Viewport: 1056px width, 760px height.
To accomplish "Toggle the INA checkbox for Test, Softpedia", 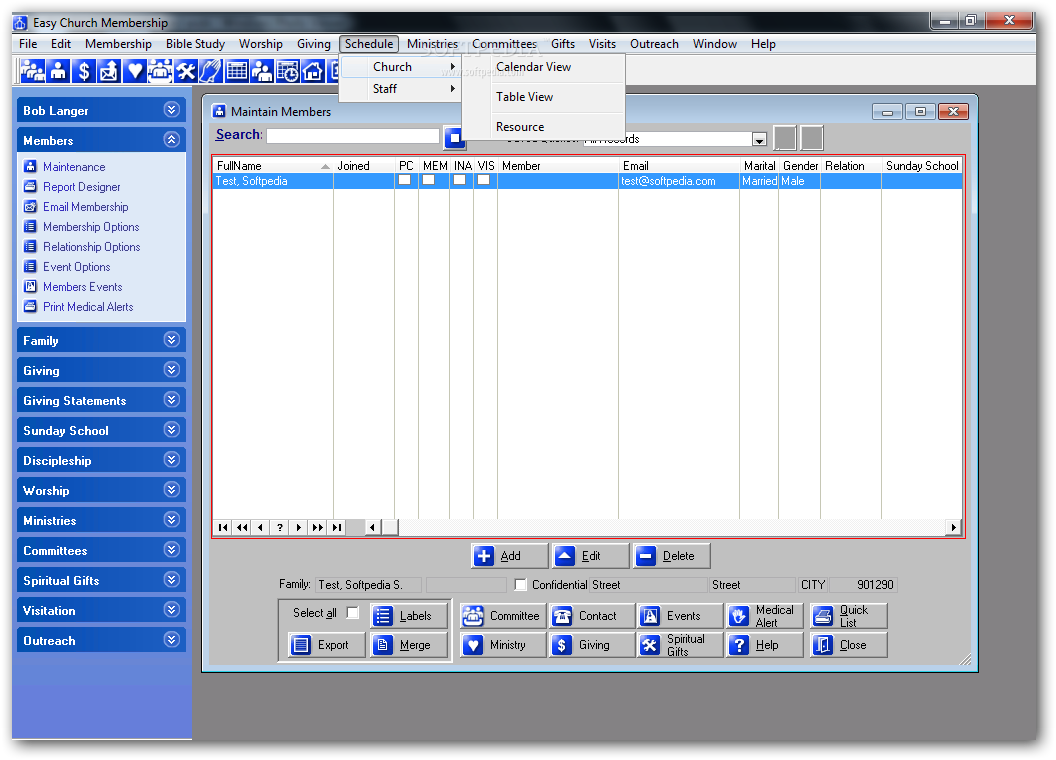I will tap(459, 180).
